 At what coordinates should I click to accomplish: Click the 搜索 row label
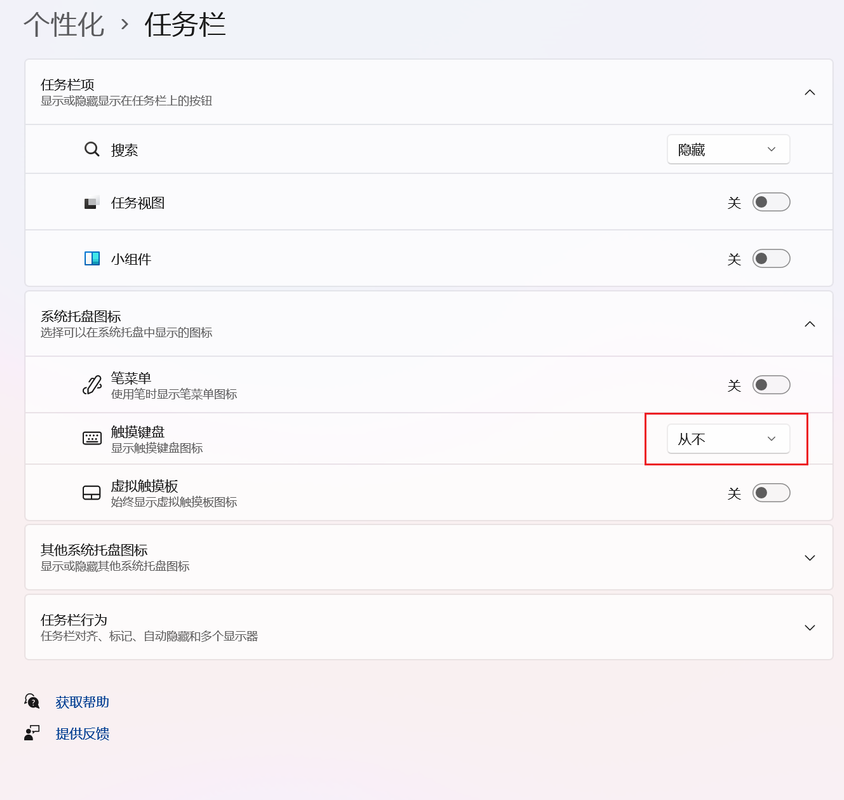pos(124,150)
